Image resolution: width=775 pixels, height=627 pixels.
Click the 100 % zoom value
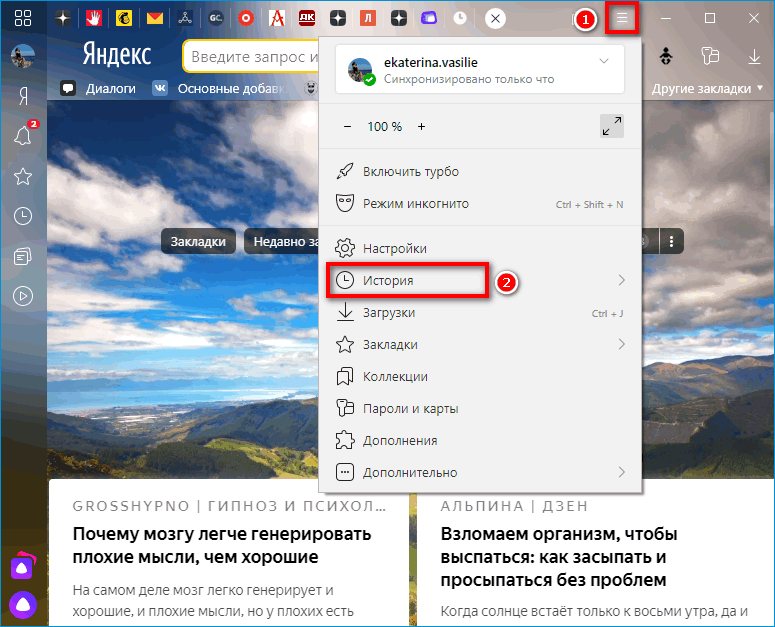coord(385,126)
